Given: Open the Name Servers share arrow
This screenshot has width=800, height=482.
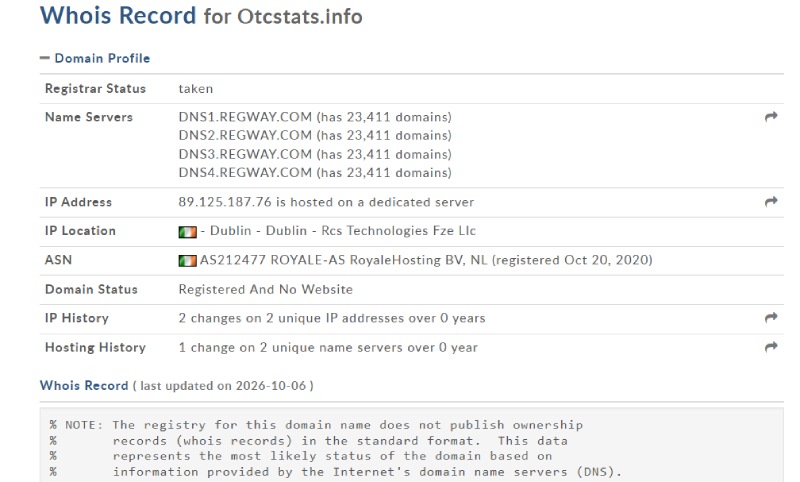Looking at the screenshot, I should tap(771, 117).
